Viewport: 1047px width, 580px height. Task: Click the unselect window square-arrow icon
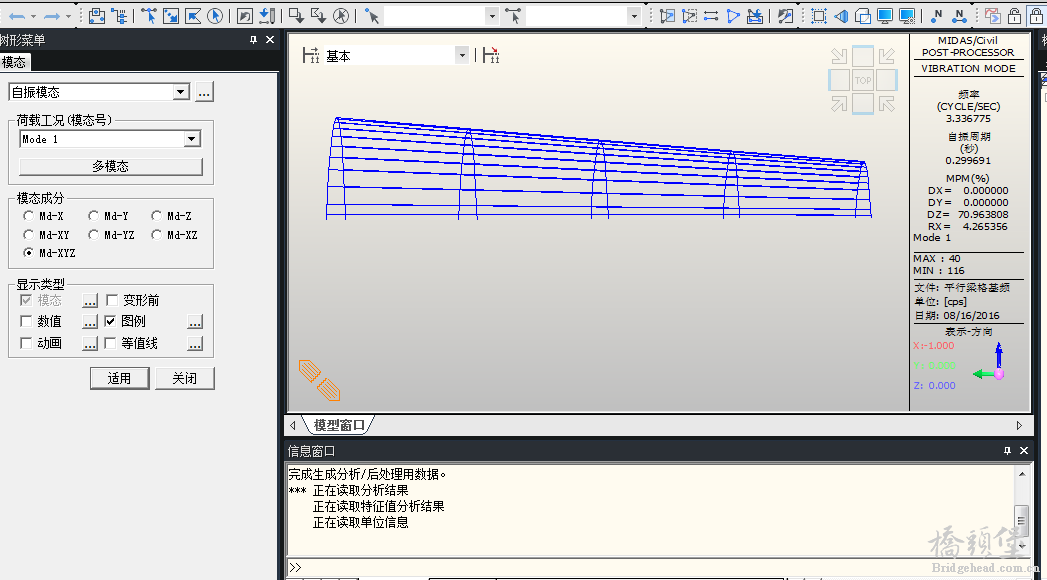[x=296, y=16]
